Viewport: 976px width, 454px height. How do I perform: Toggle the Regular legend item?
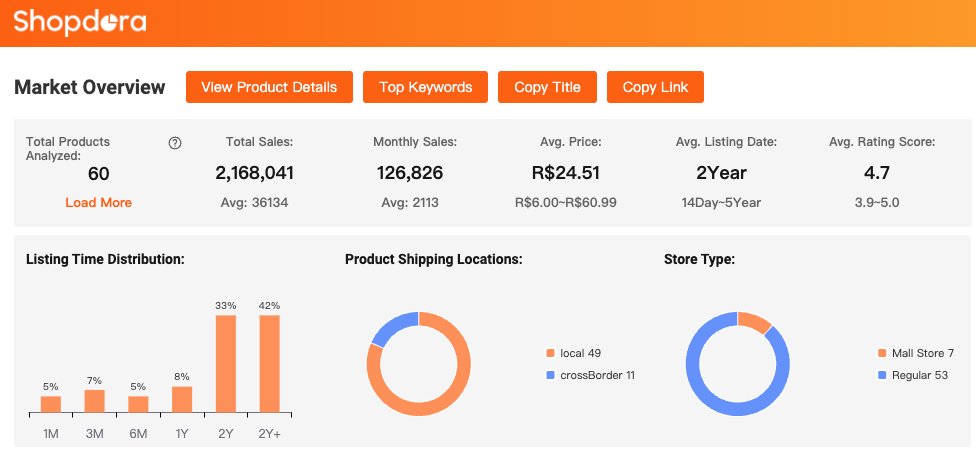click(912, 375)
